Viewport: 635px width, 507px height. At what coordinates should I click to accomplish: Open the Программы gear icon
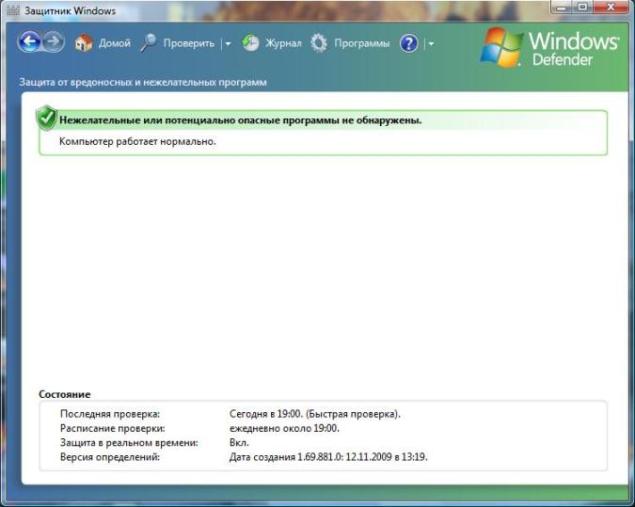click(x=319, y=43)
